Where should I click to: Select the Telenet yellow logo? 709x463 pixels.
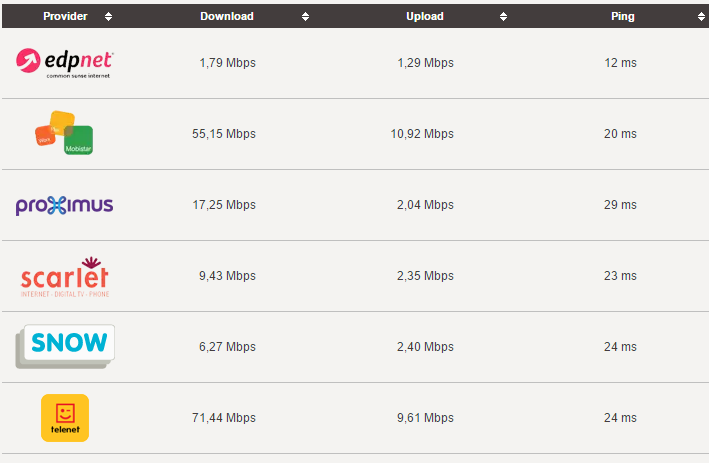65,418
